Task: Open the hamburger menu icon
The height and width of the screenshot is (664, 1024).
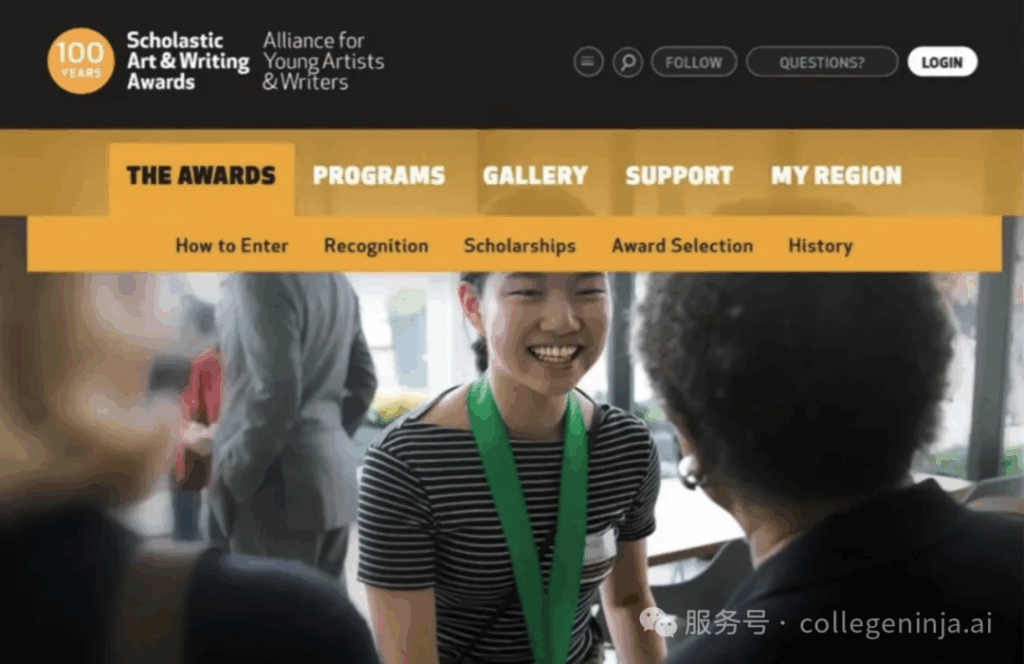Action: (x=588, y=62)
